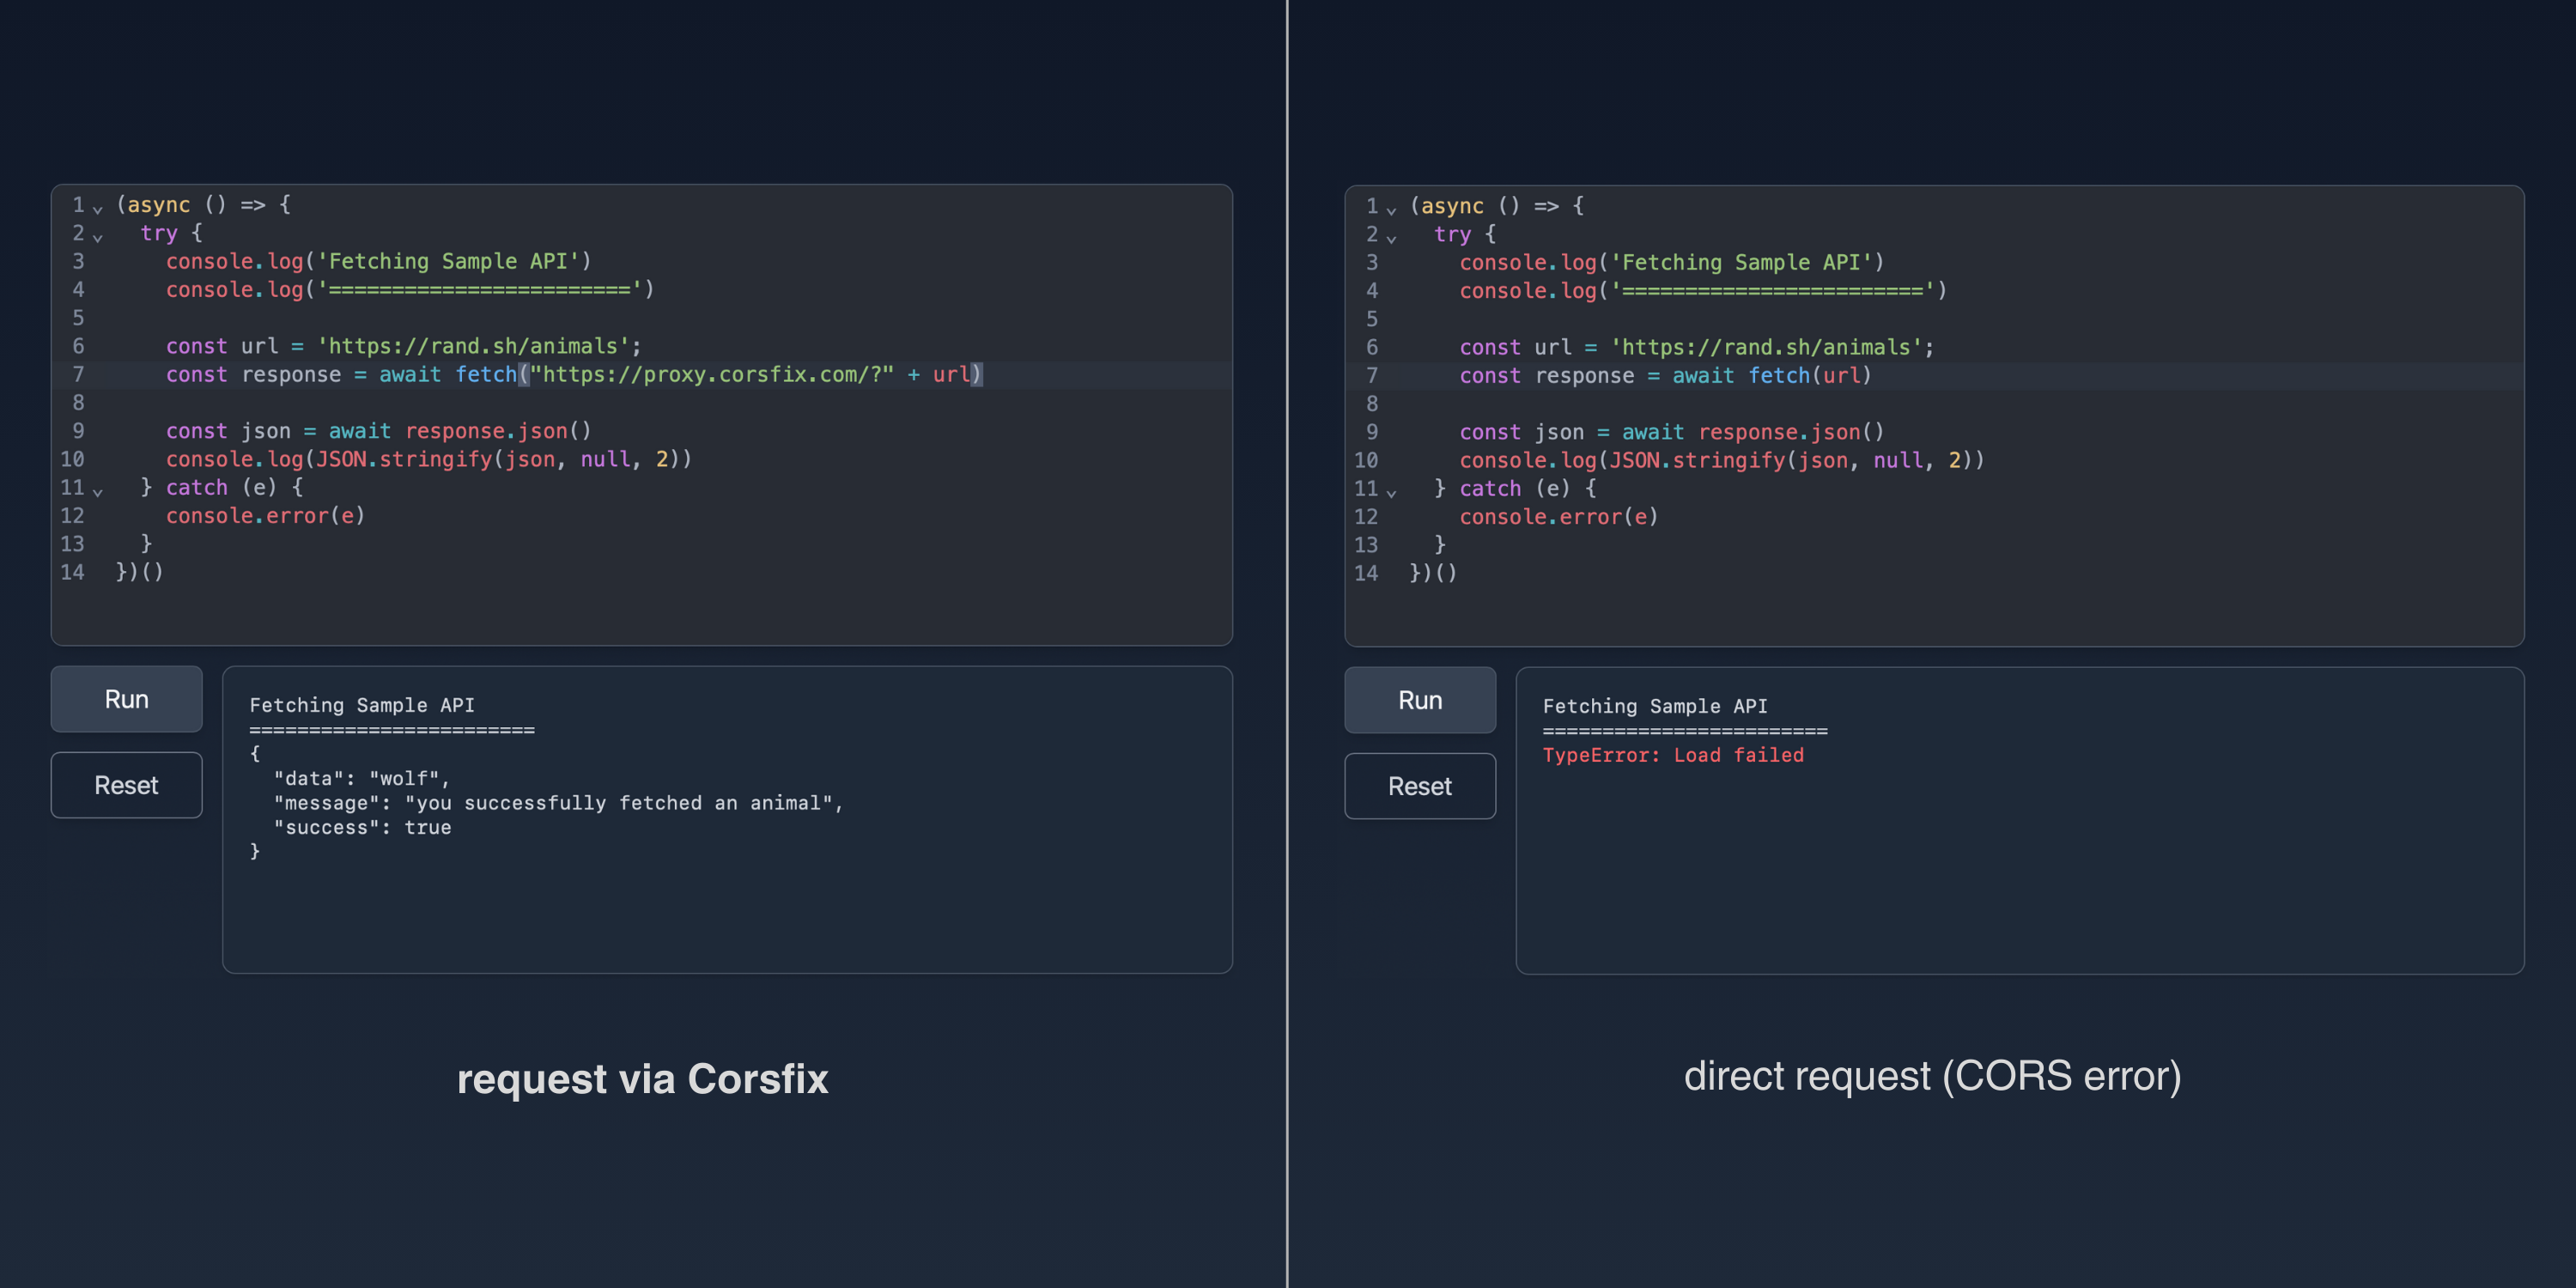Click line number 10 in the right editor
Screen dimensions: 2576x1288
1365,460
